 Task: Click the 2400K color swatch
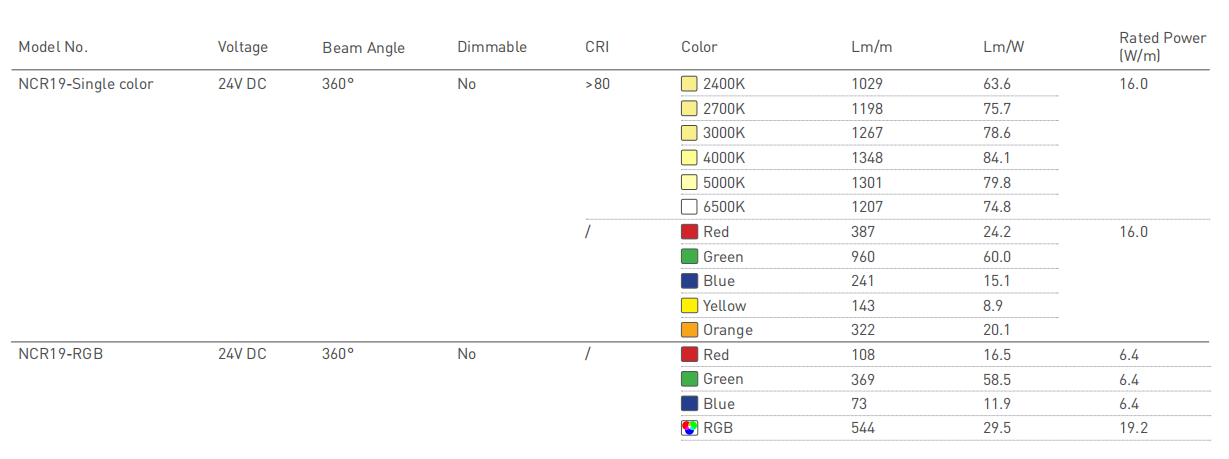[x=689, y=84]
